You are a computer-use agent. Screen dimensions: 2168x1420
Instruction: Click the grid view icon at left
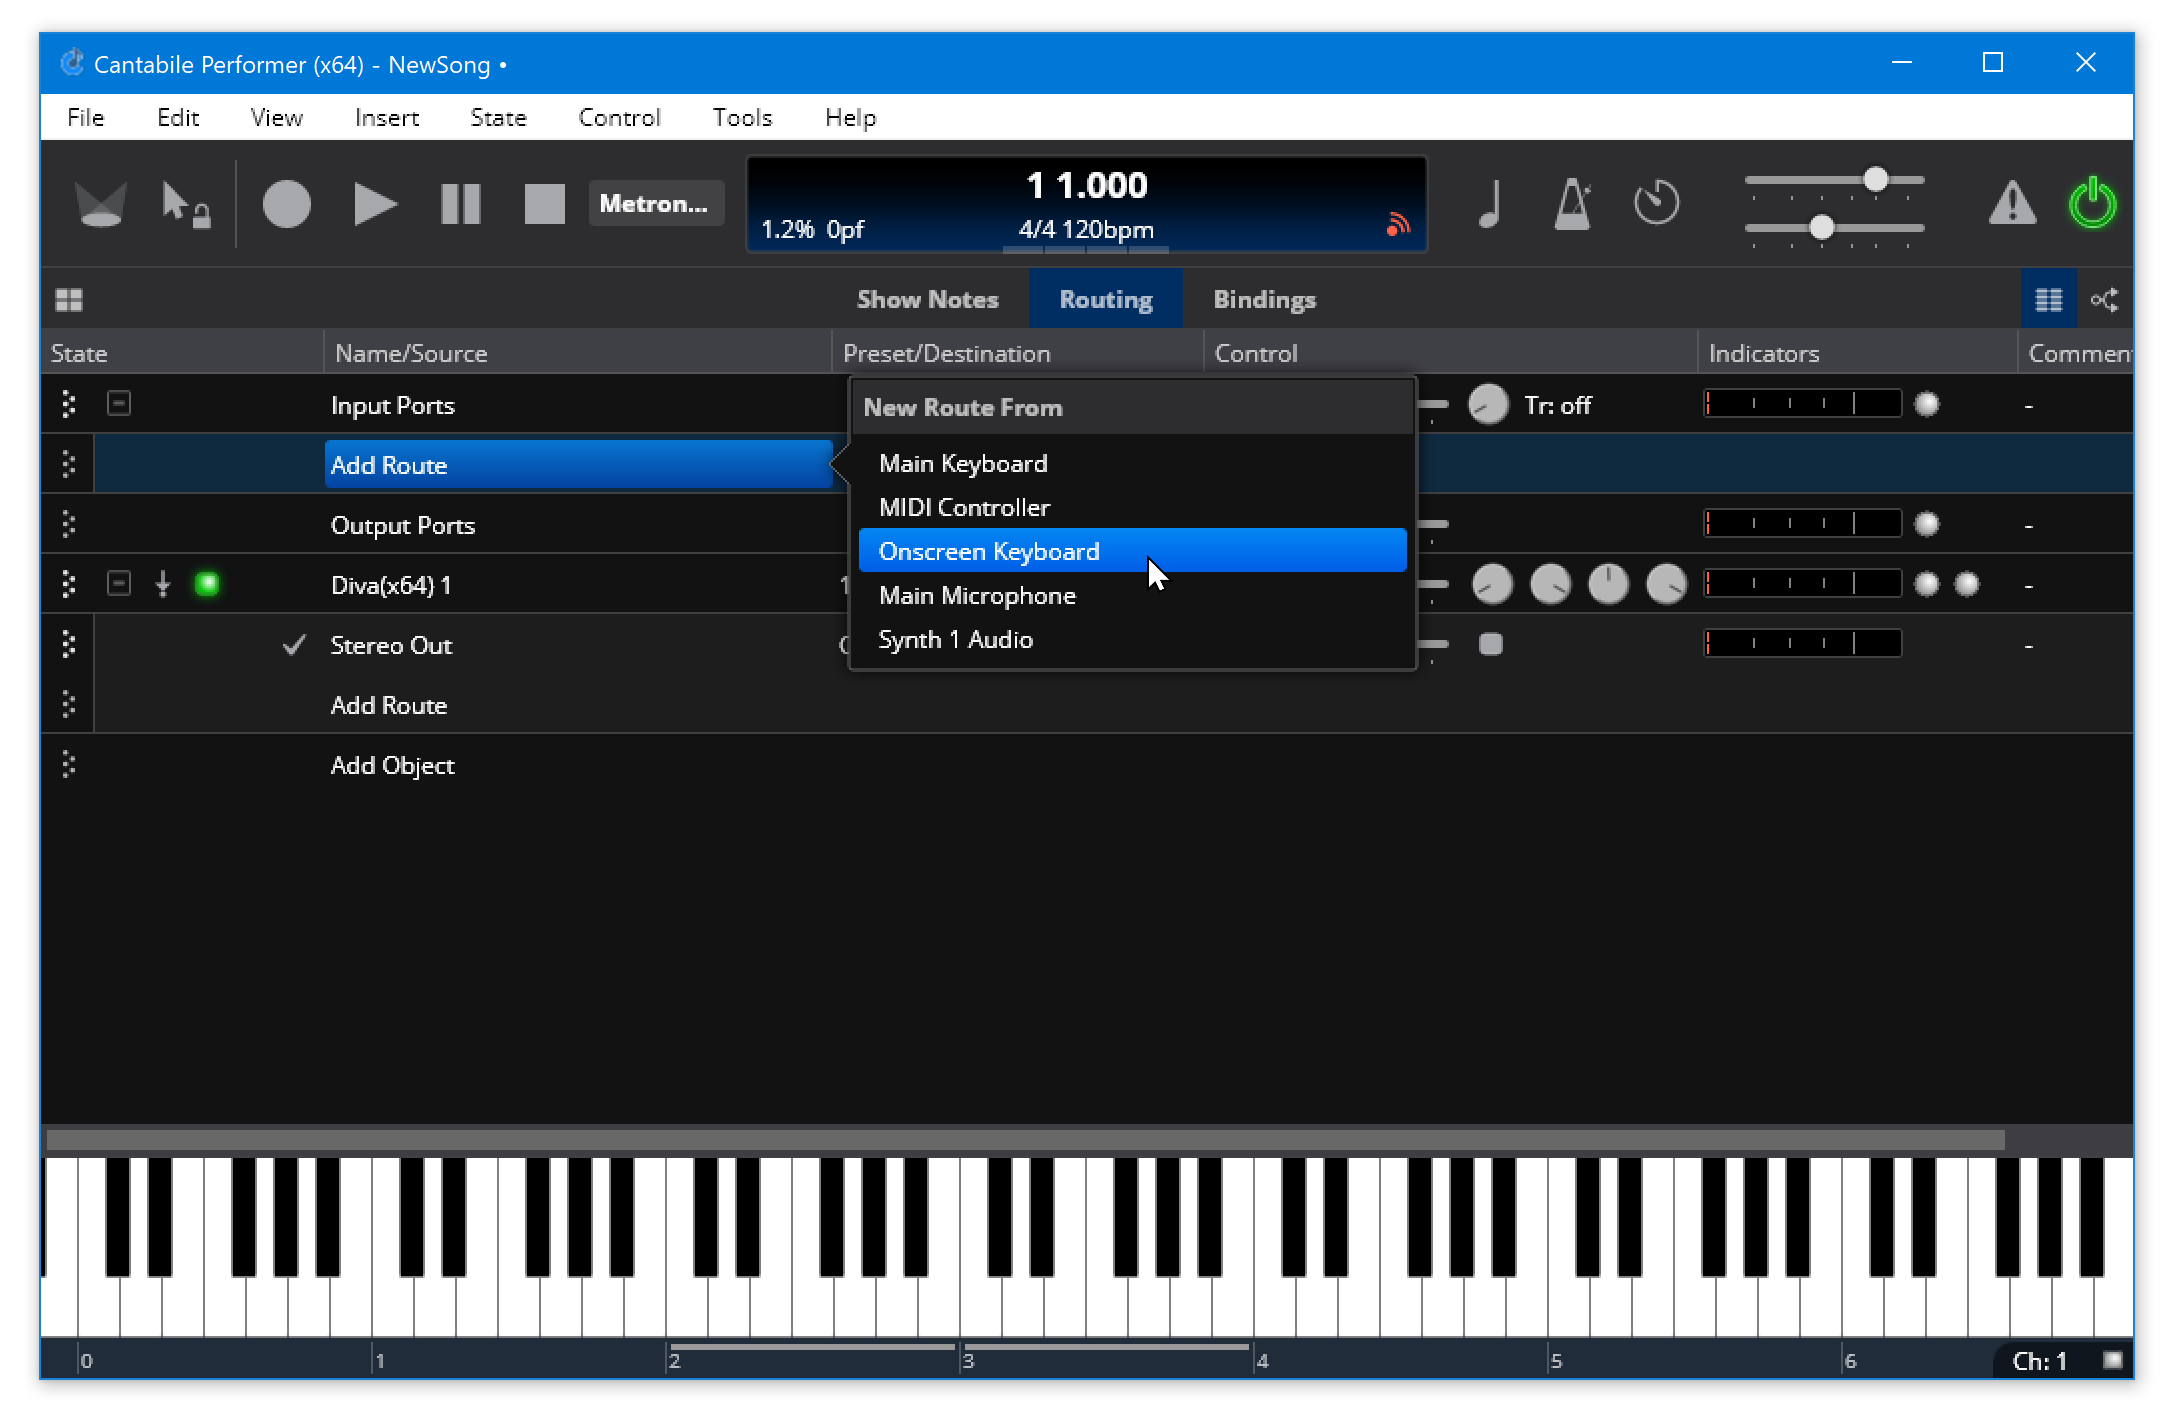point(69,300)
